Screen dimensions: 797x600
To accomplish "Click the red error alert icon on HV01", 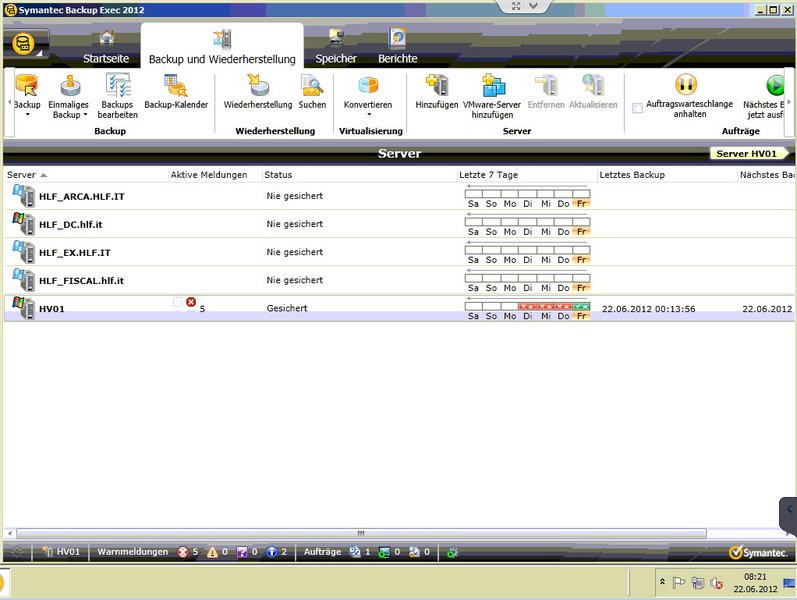I will point(191,302).
